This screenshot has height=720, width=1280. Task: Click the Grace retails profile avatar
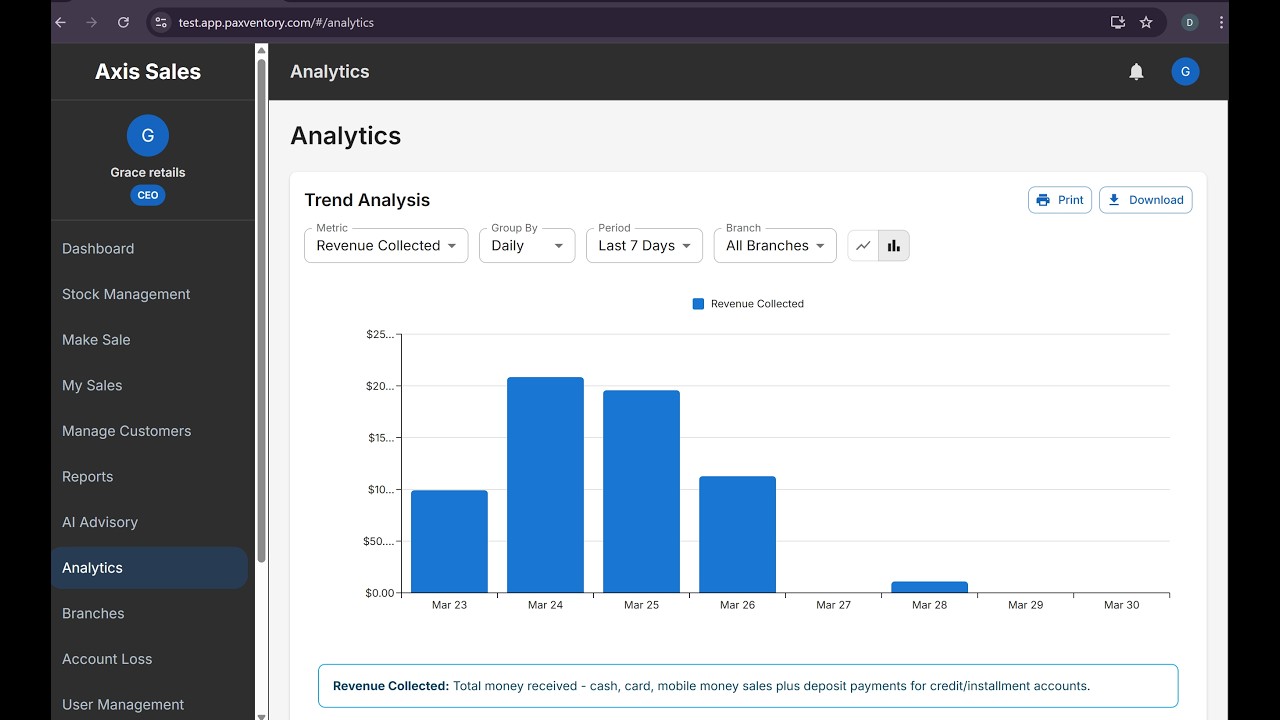(148, 135)
